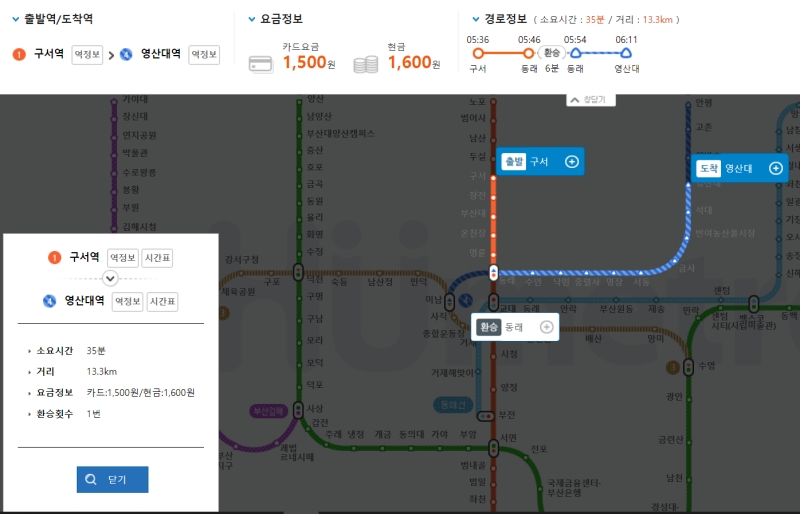Click the 부산김해 line badge on the map
The width and height of the screenshot is (800, 514).
click(x=268, y=411)
